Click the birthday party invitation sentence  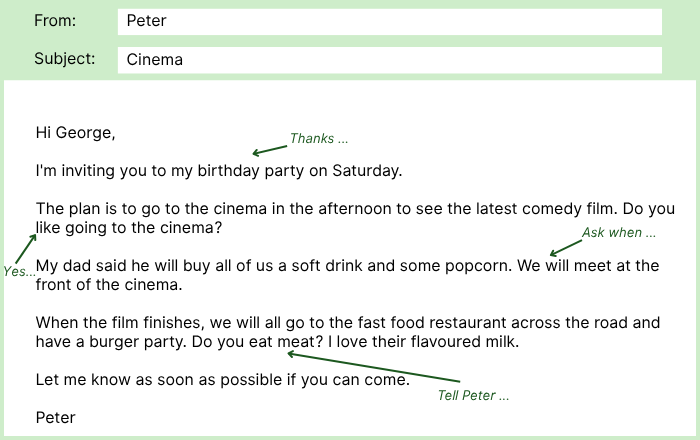pos(218,170)
